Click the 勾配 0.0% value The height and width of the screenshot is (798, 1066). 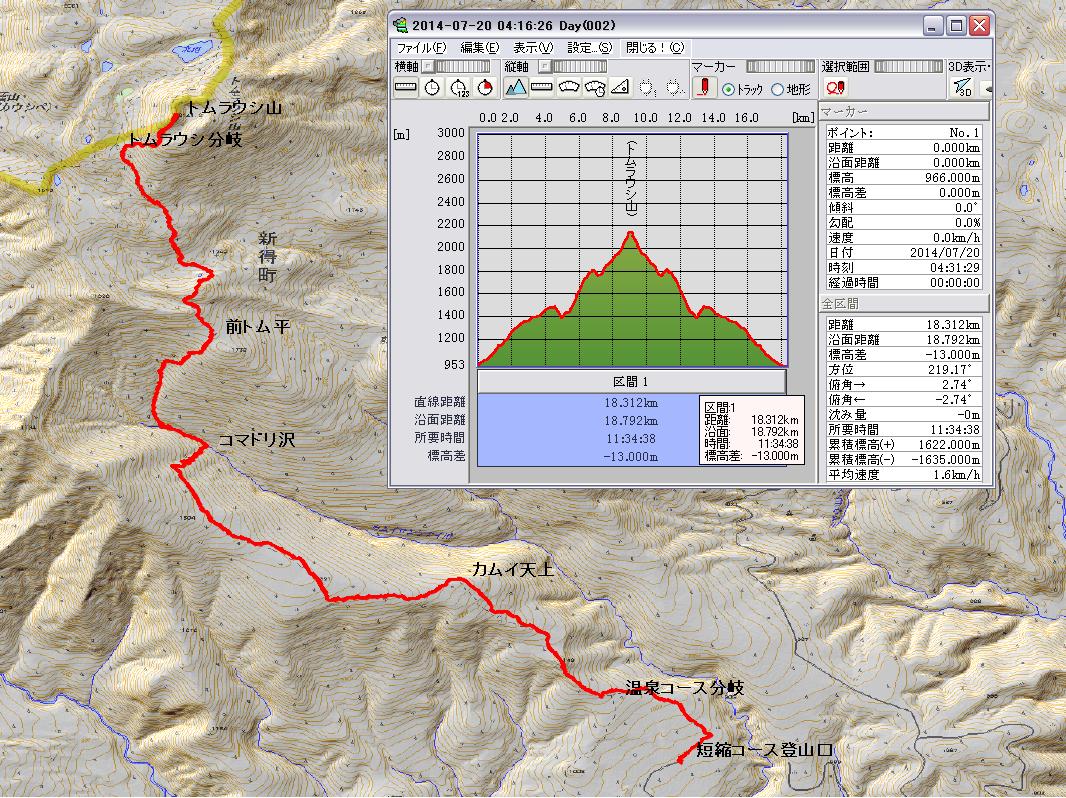(967, 222)
